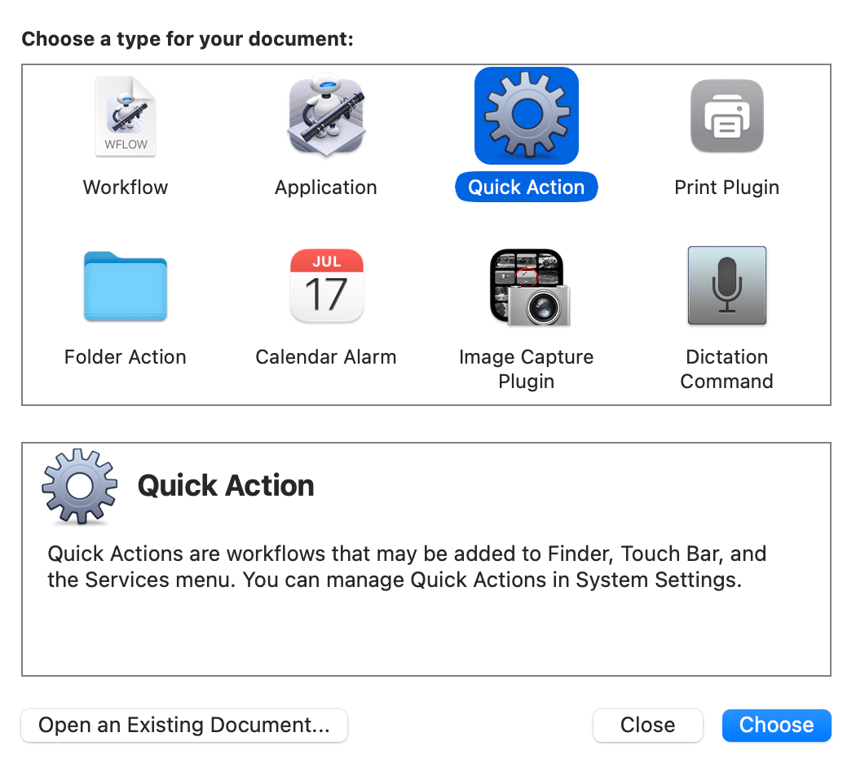Select the Image Capture Plugin camera icon
Image resolution: width=856 pixels, height=768 pixels.
tap(526, 286)
